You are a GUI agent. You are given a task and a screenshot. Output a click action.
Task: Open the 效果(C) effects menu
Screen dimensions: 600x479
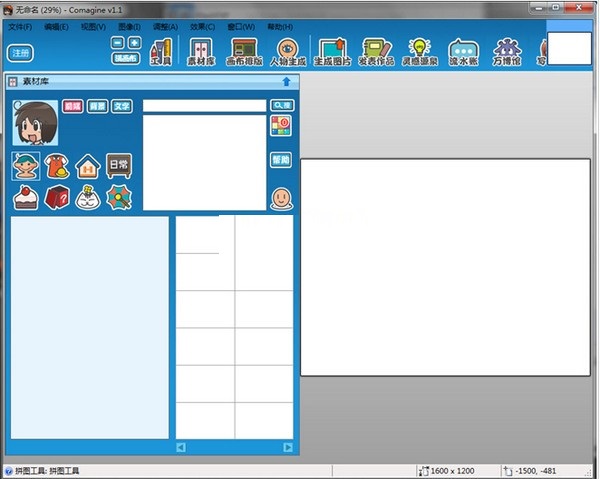pyautogui.click(x=202, y=27)
